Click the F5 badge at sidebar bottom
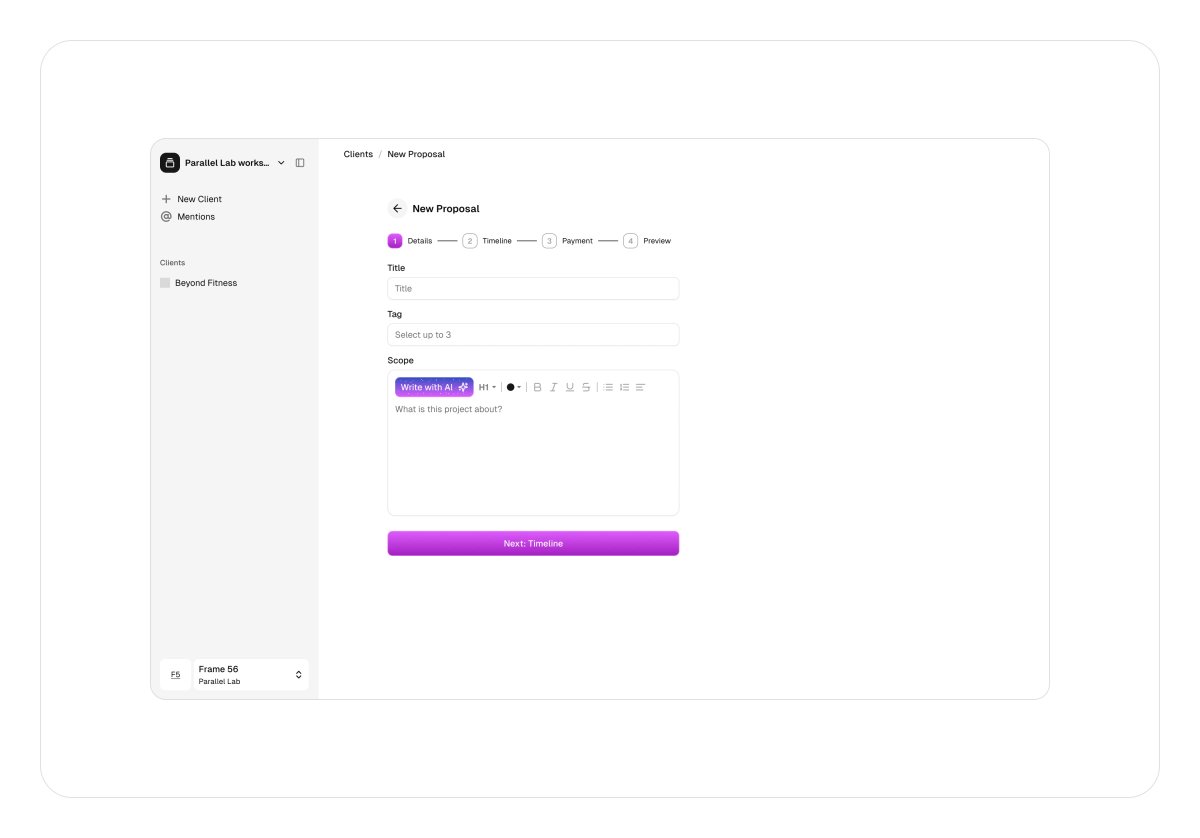Image resolution: width=1200 pixels, height=838 pixels. pos(175,675)
